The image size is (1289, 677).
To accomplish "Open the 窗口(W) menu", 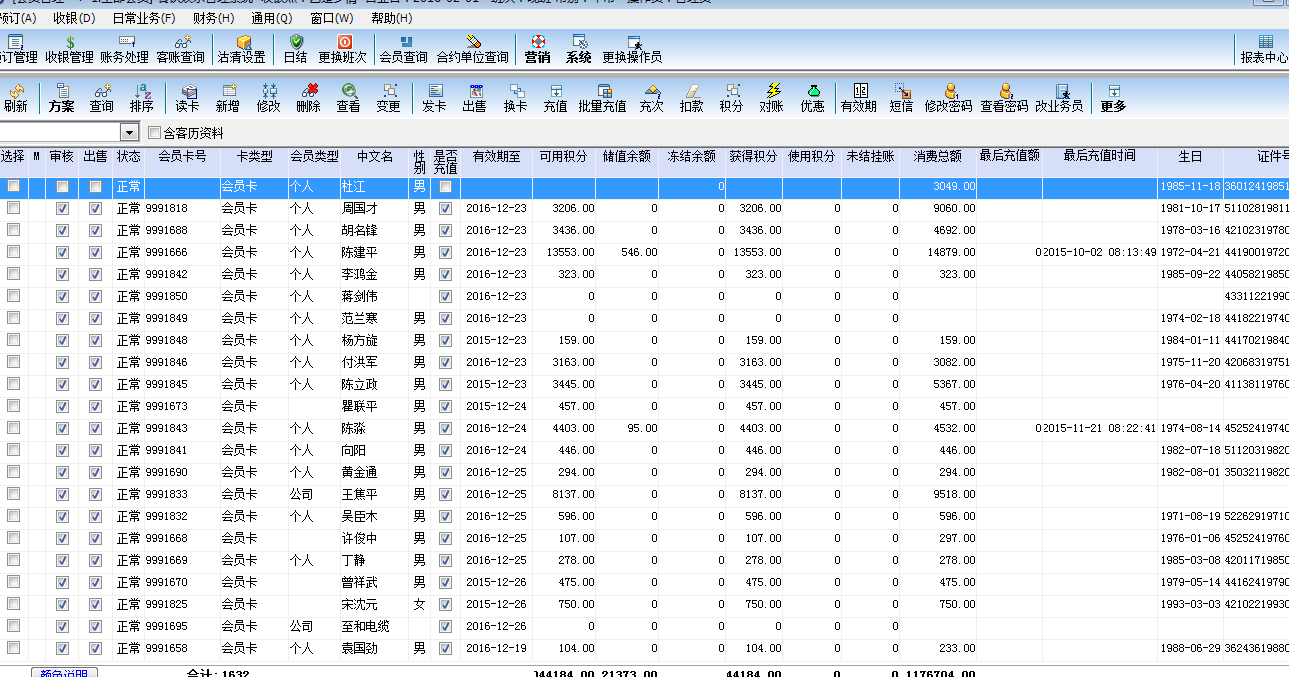I will (x=332, y=18).
